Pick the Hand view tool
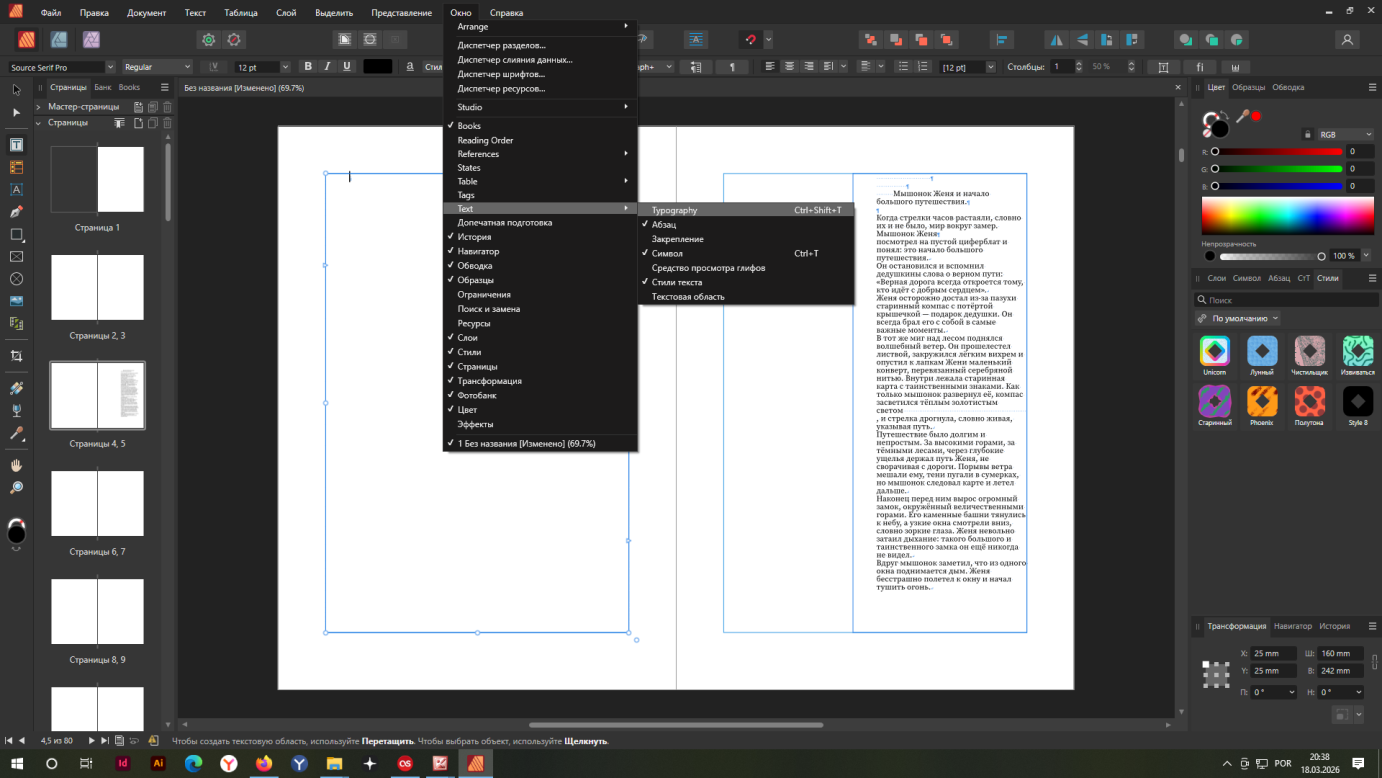This screenshot has width=1382, height=778. (16, 465)
